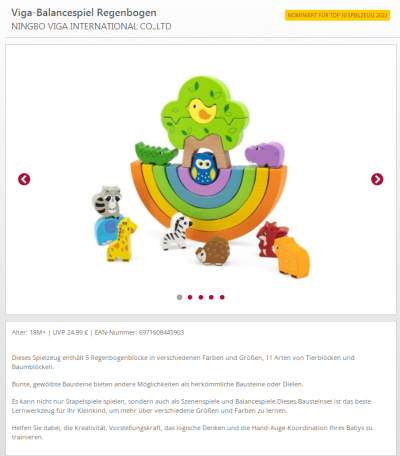Click the brown hedgehog figure
The image size is (400, 456).
[x=213, y=251]
